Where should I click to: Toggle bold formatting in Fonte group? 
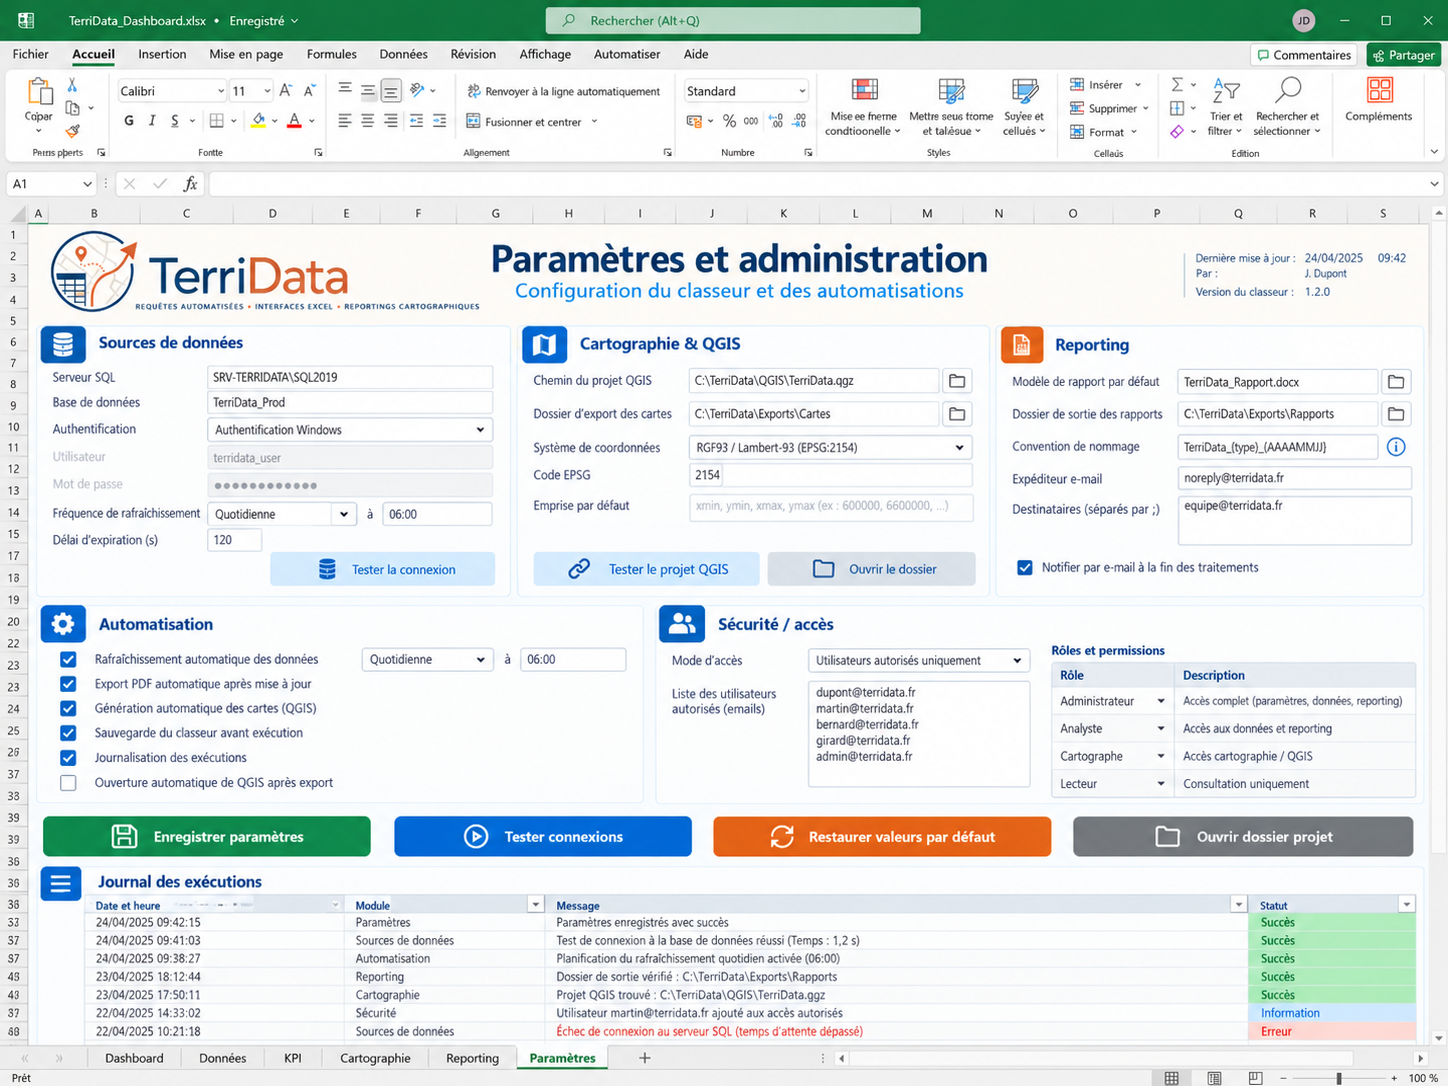tap(129, 121)
